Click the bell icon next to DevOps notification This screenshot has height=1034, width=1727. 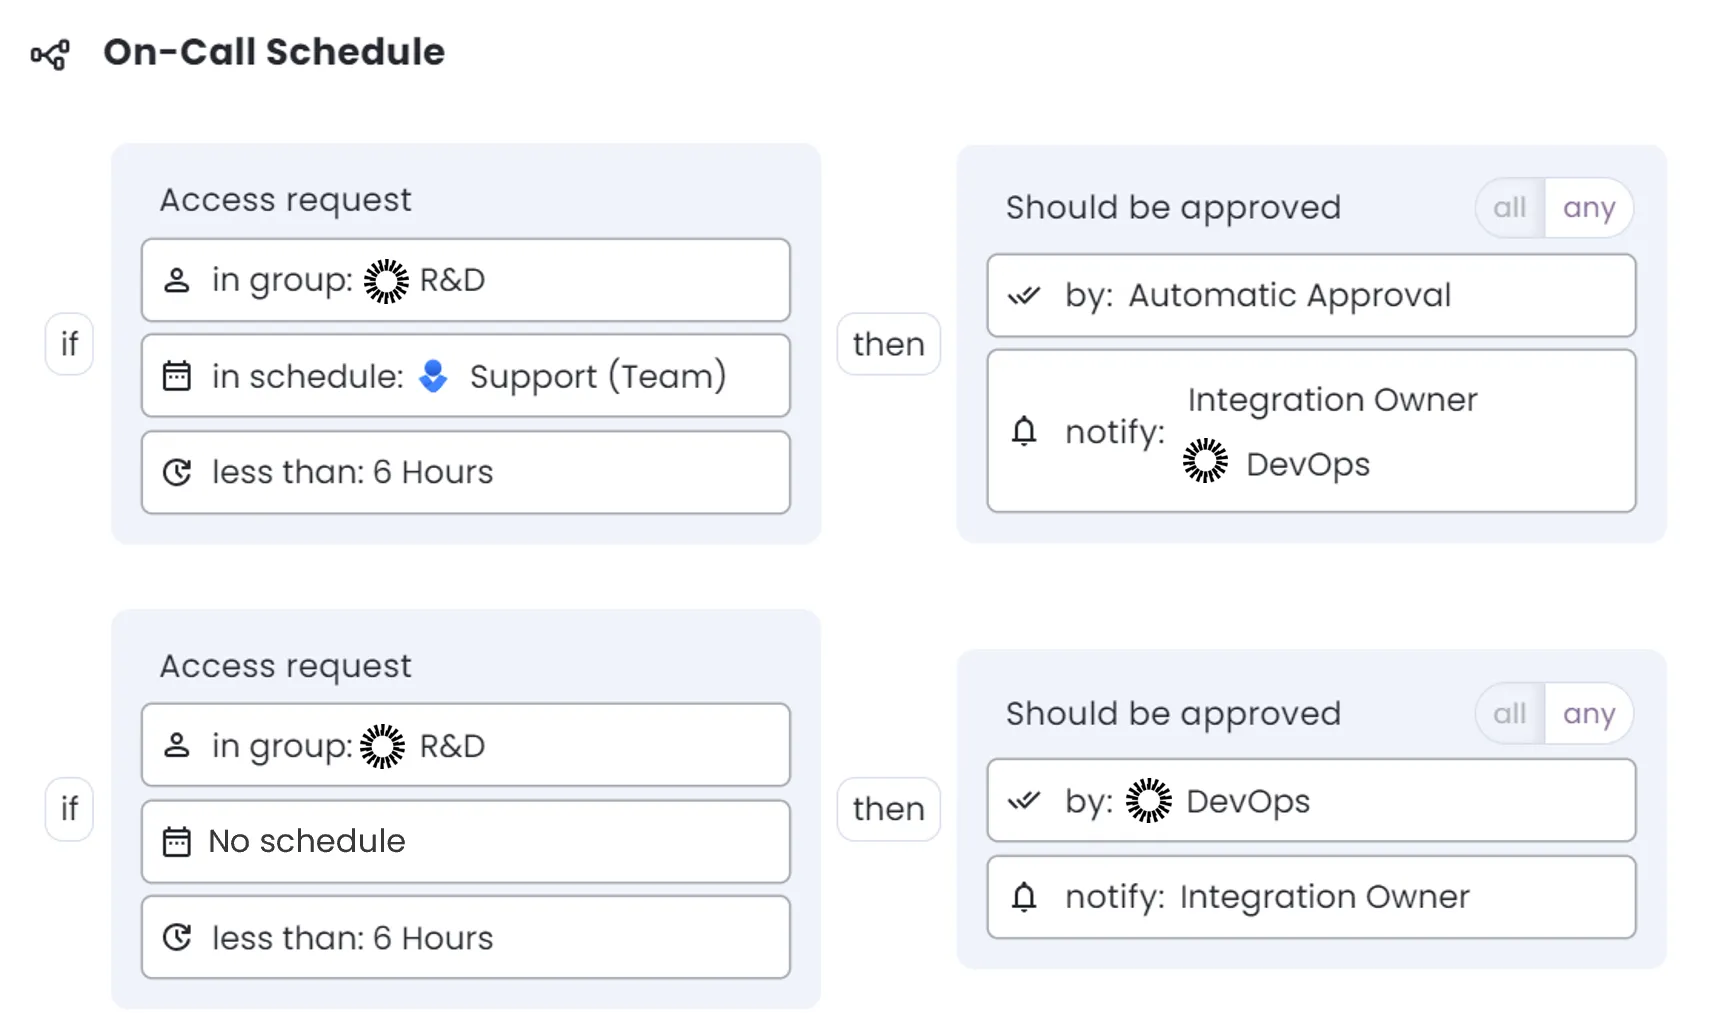click(1024, 431)
